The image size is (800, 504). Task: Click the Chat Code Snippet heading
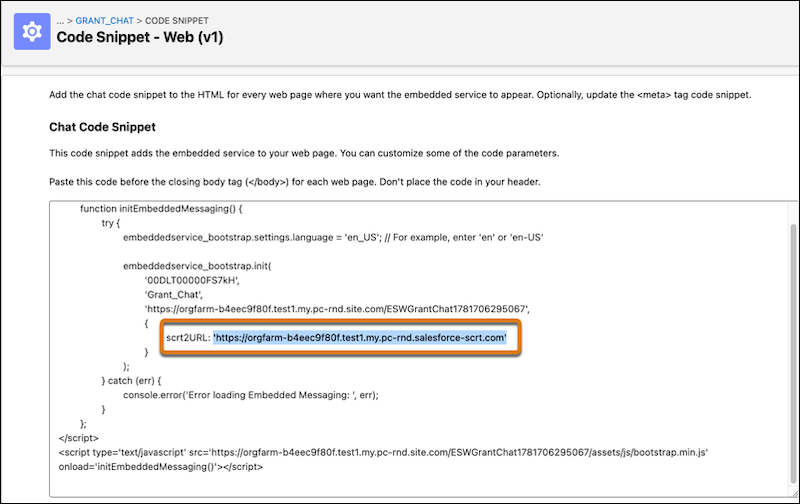(x=102, y=127)
